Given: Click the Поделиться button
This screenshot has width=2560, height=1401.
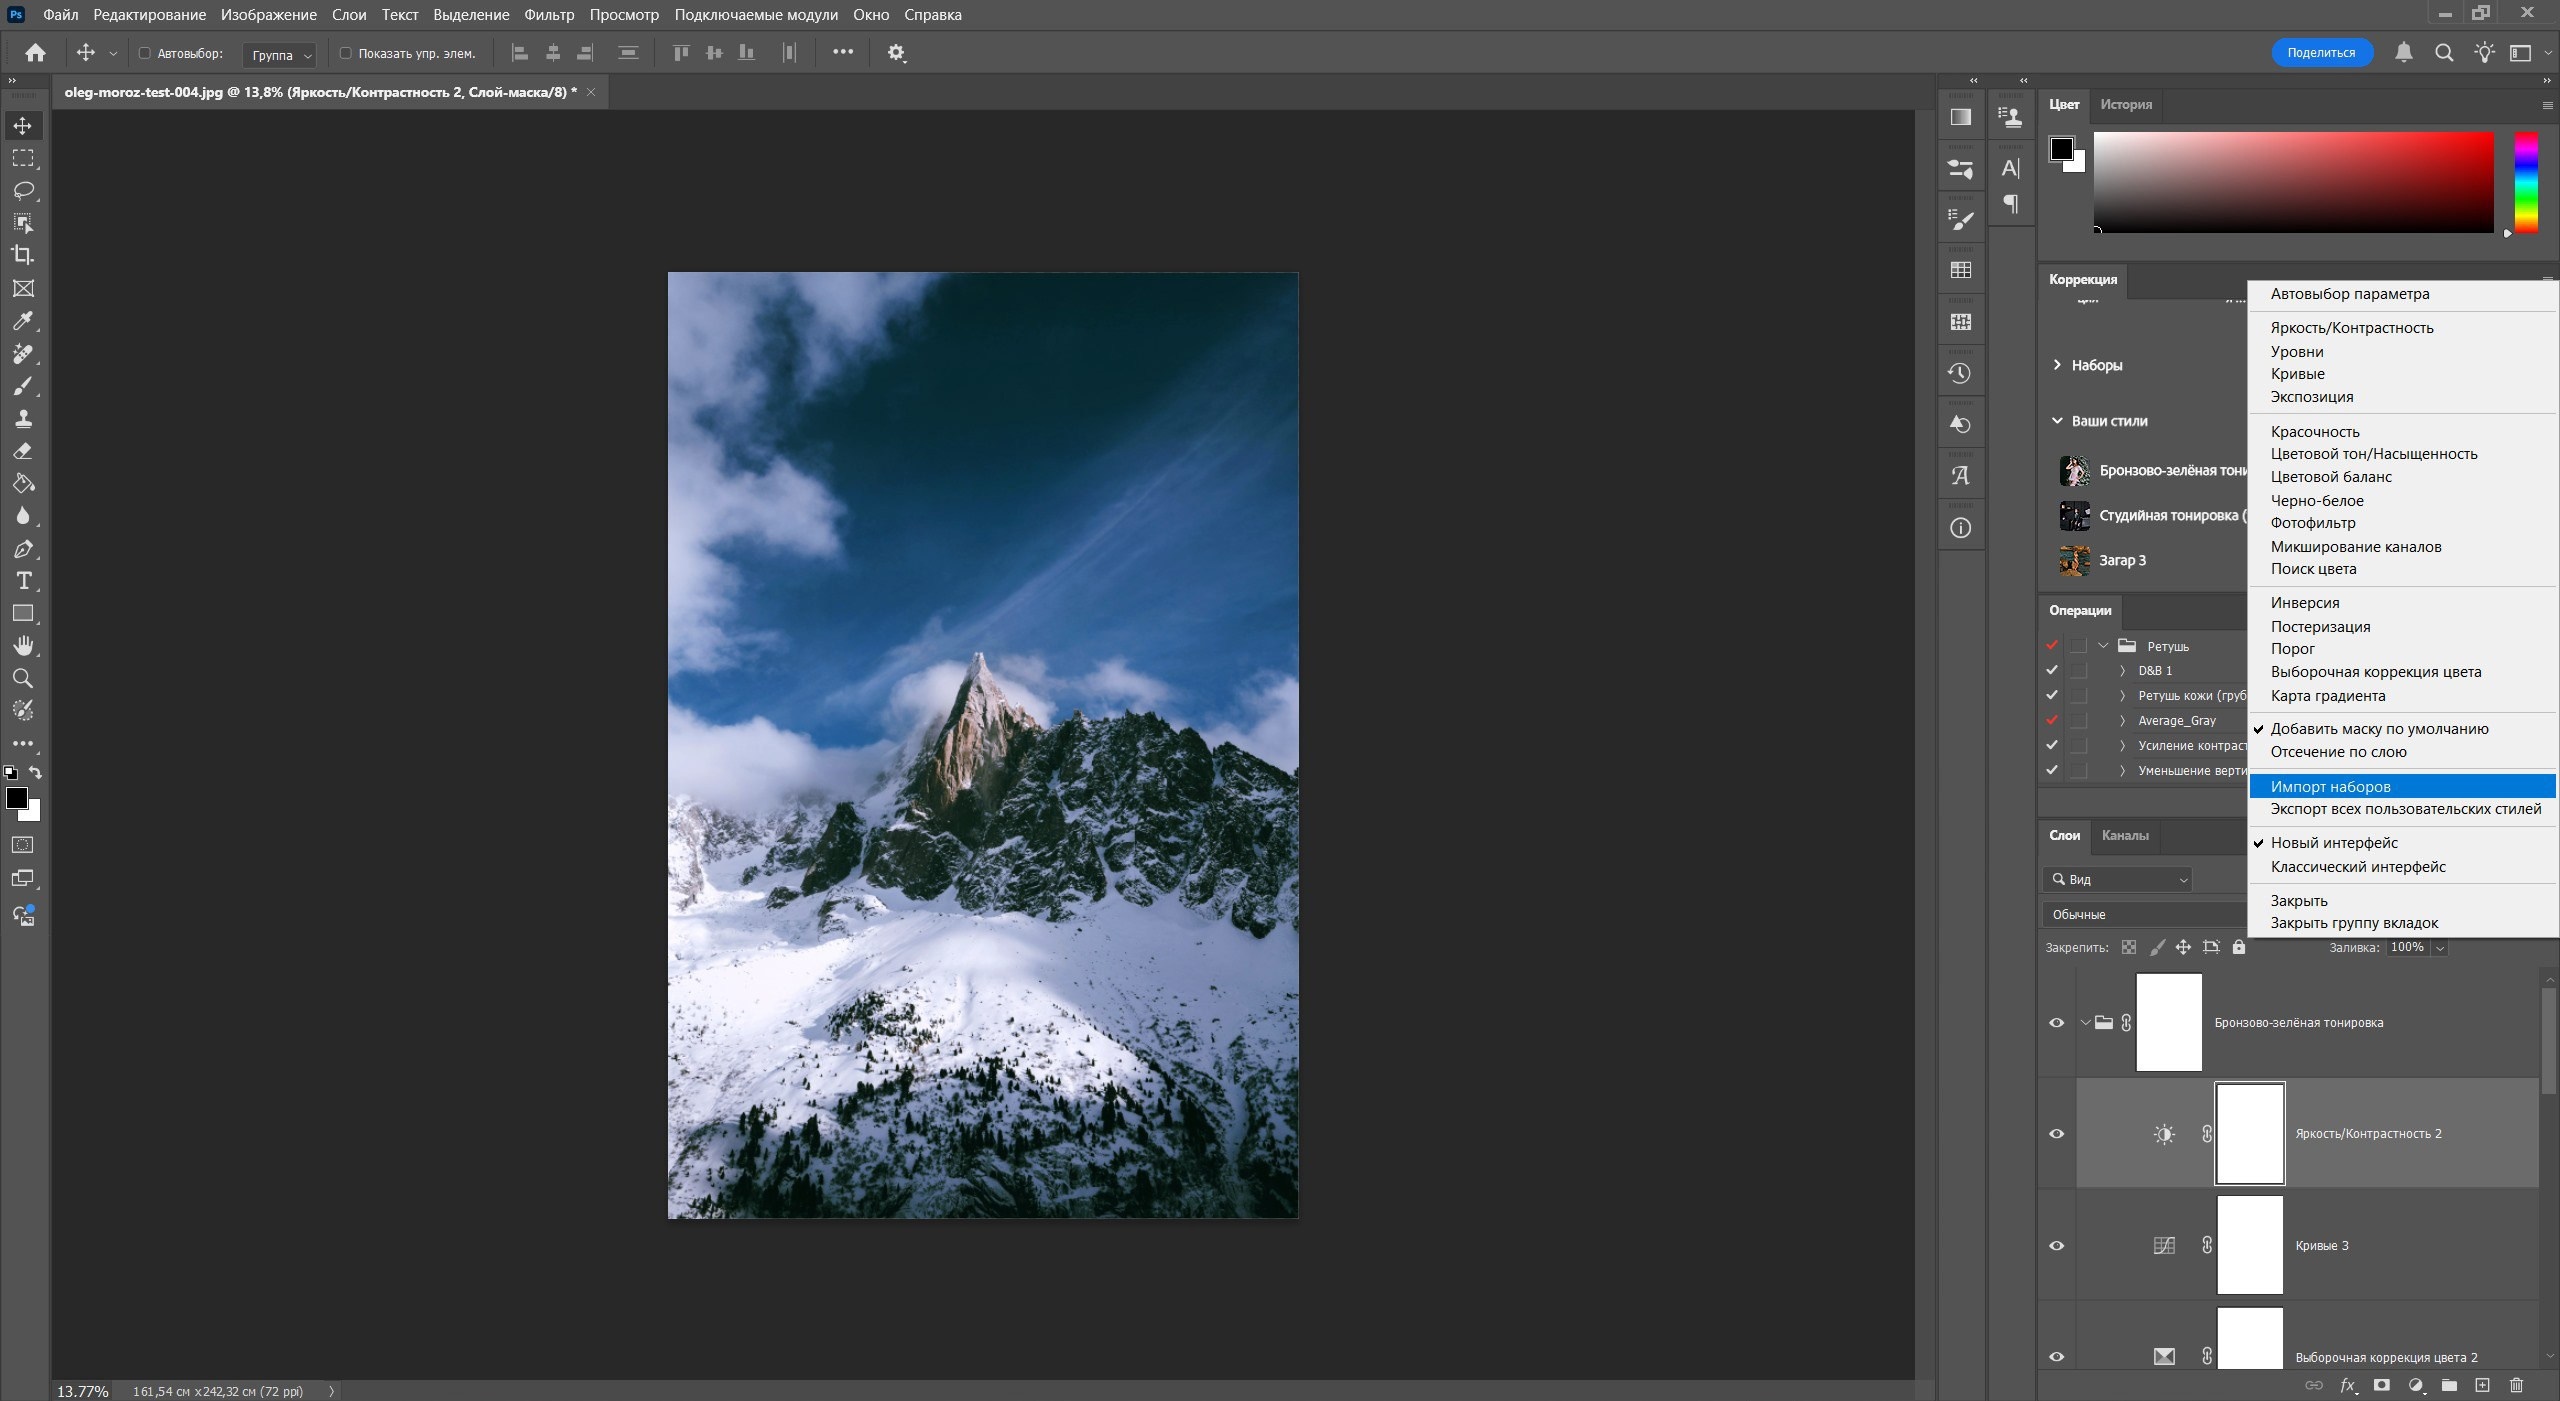Looking at the screenshot, I should tap(2321, 52).
